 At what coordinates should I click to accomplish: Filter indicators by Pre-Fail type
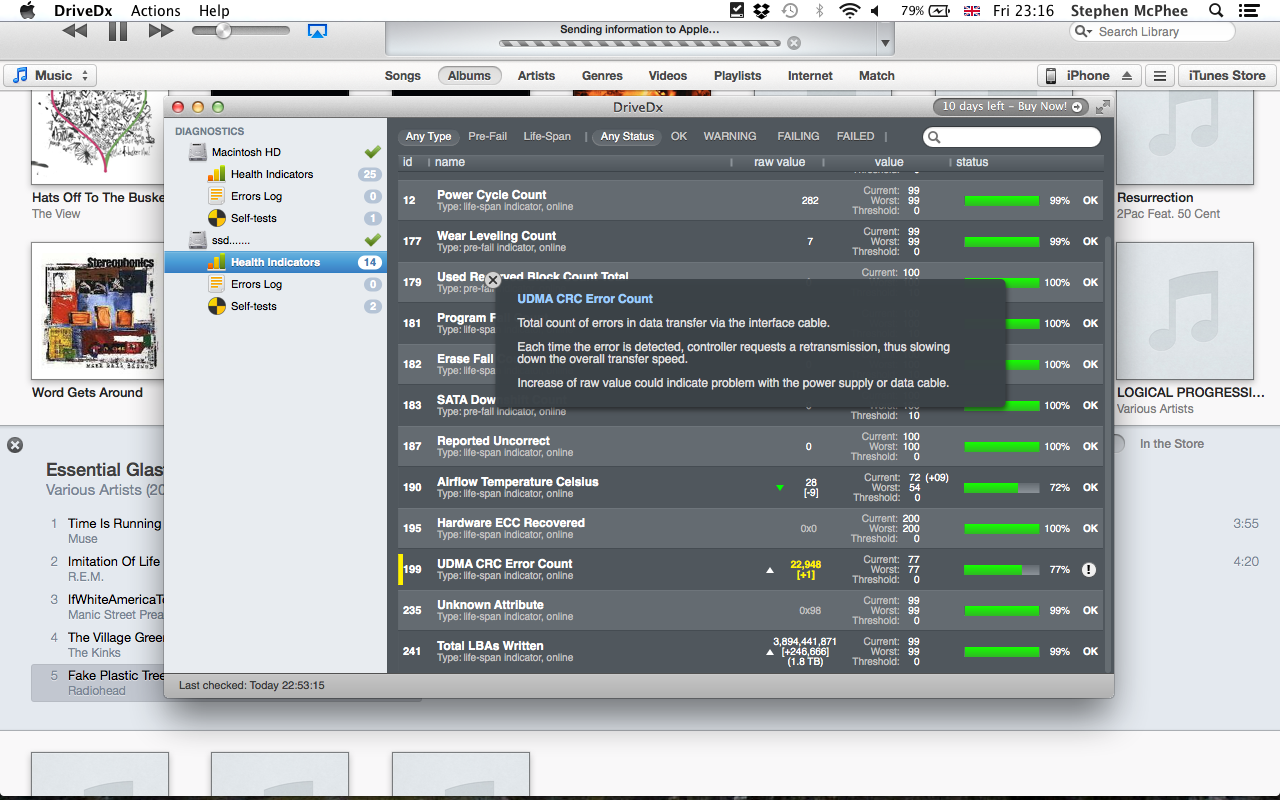[x=487, y=136]
